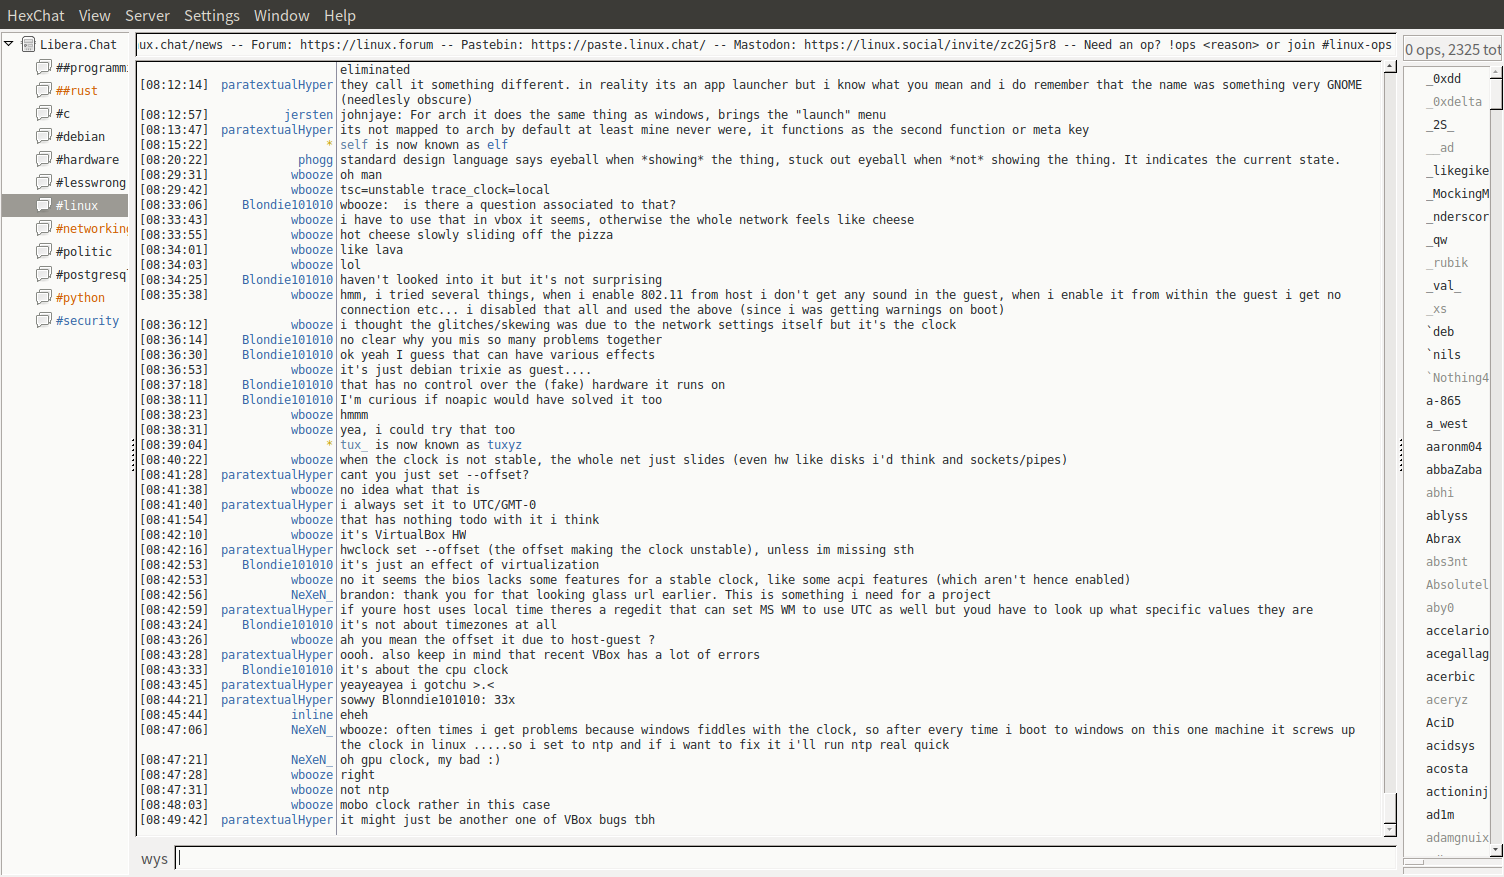
Task: Select the ##programm channel icon
Action: pos(44,67)
